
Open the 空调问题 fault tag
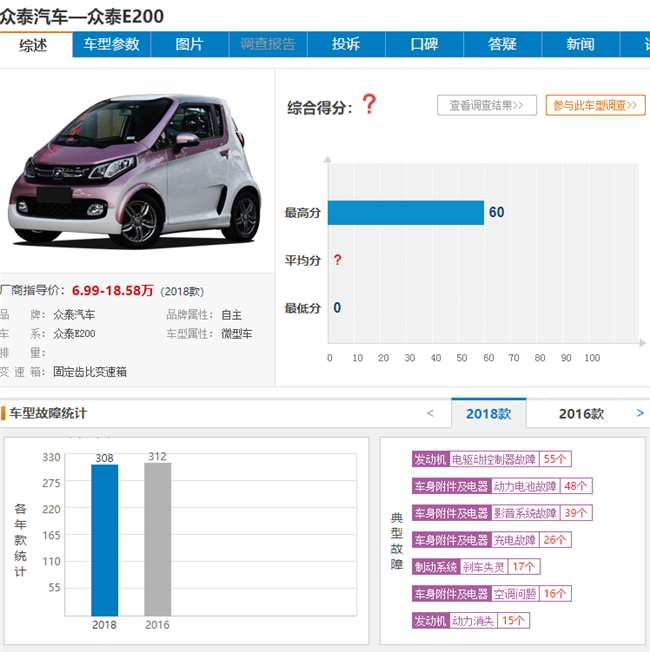coord(514,594)
